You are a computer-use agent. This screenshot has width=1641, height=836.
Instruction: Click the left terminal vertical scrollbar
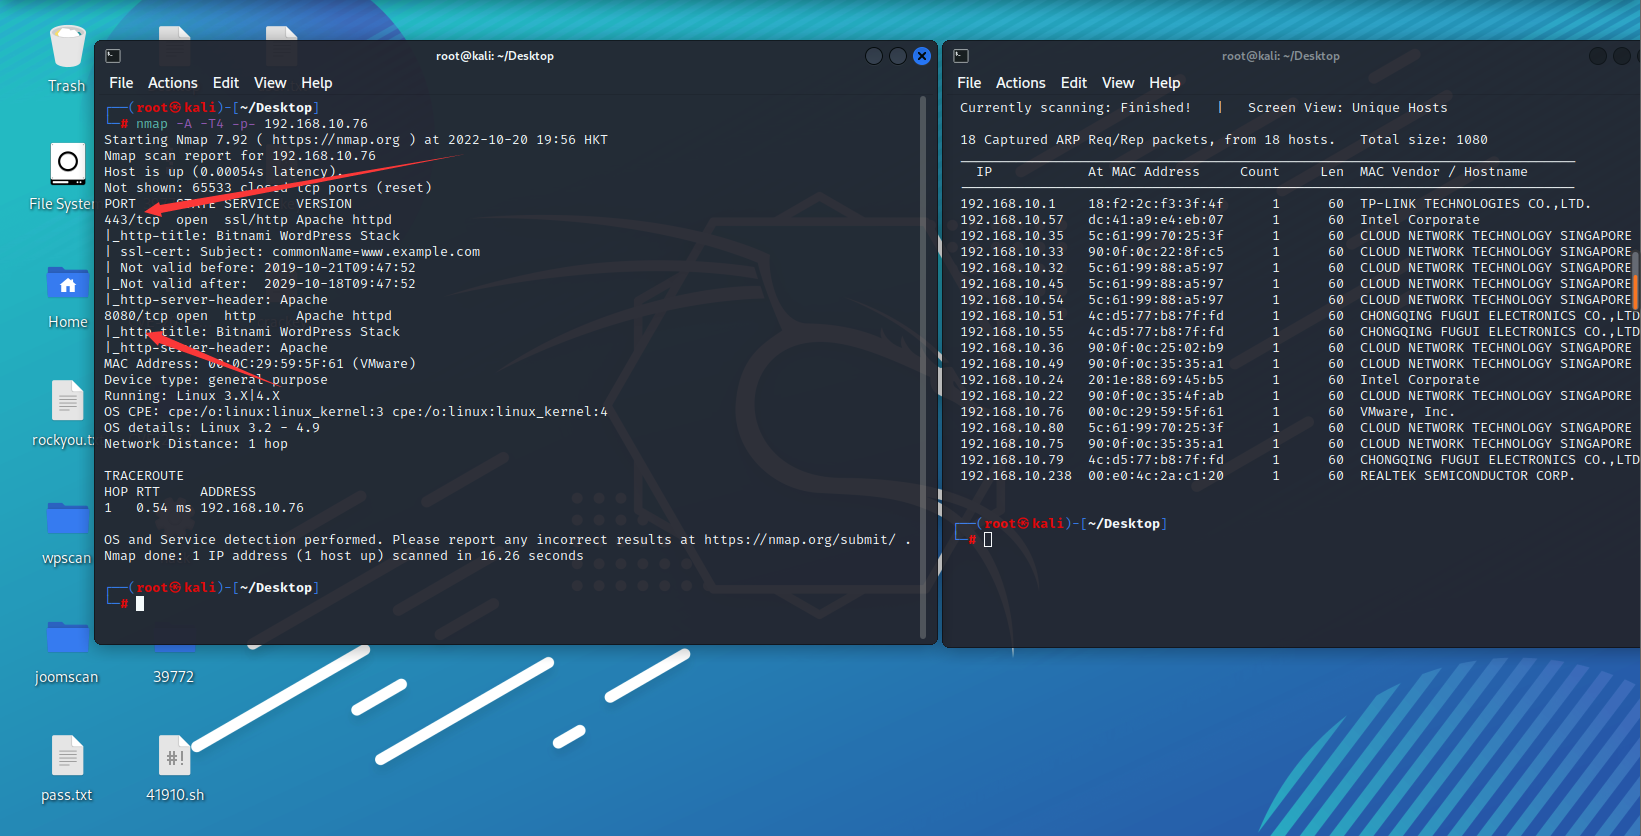click(x=923, y=368)
